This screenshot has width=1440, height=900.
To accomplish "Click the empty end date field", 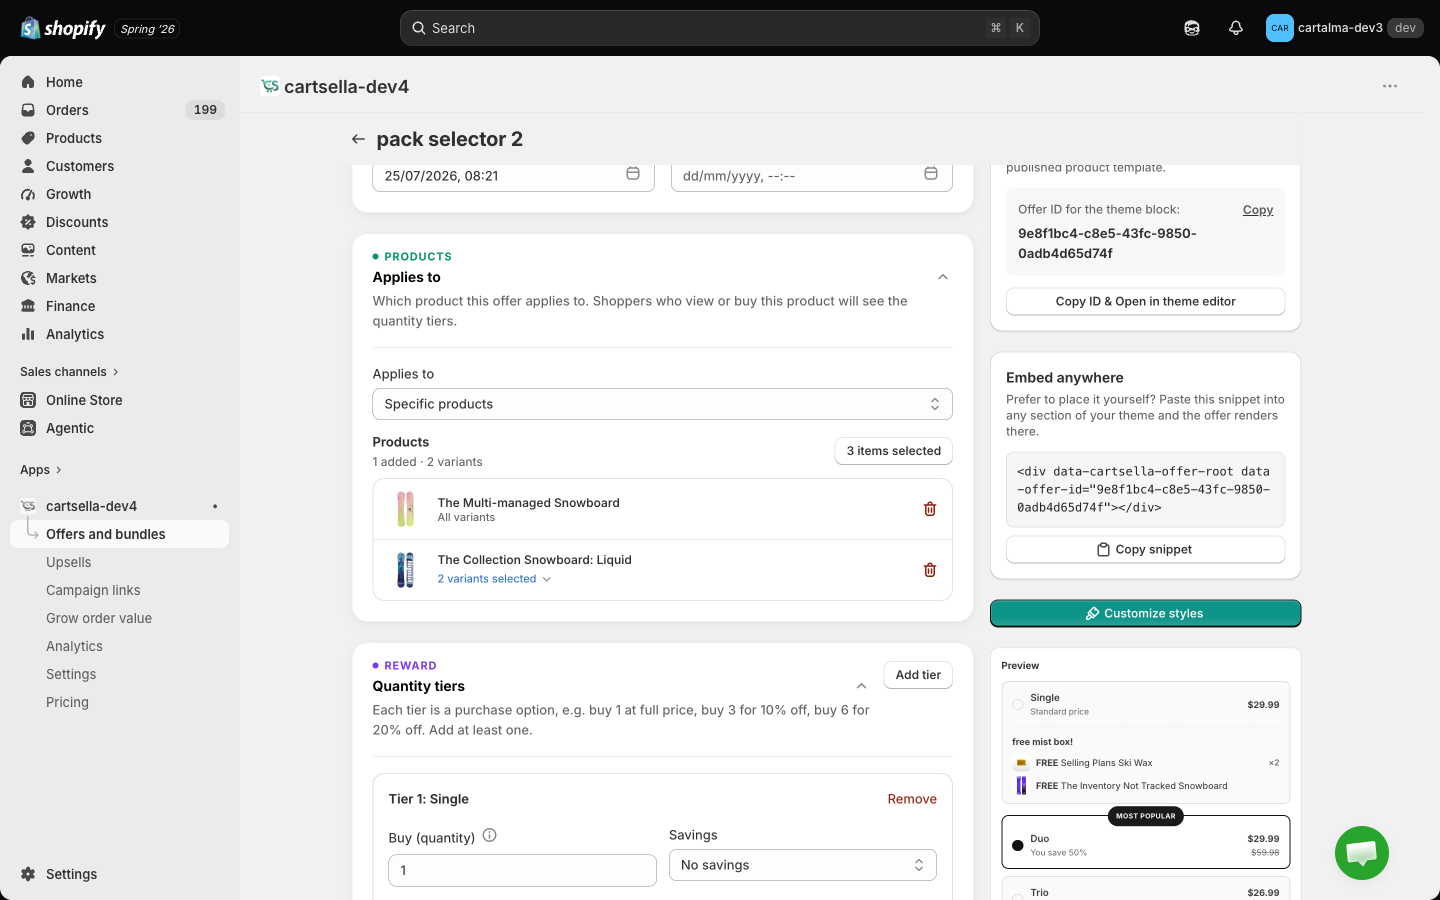I will click(812, 176).
